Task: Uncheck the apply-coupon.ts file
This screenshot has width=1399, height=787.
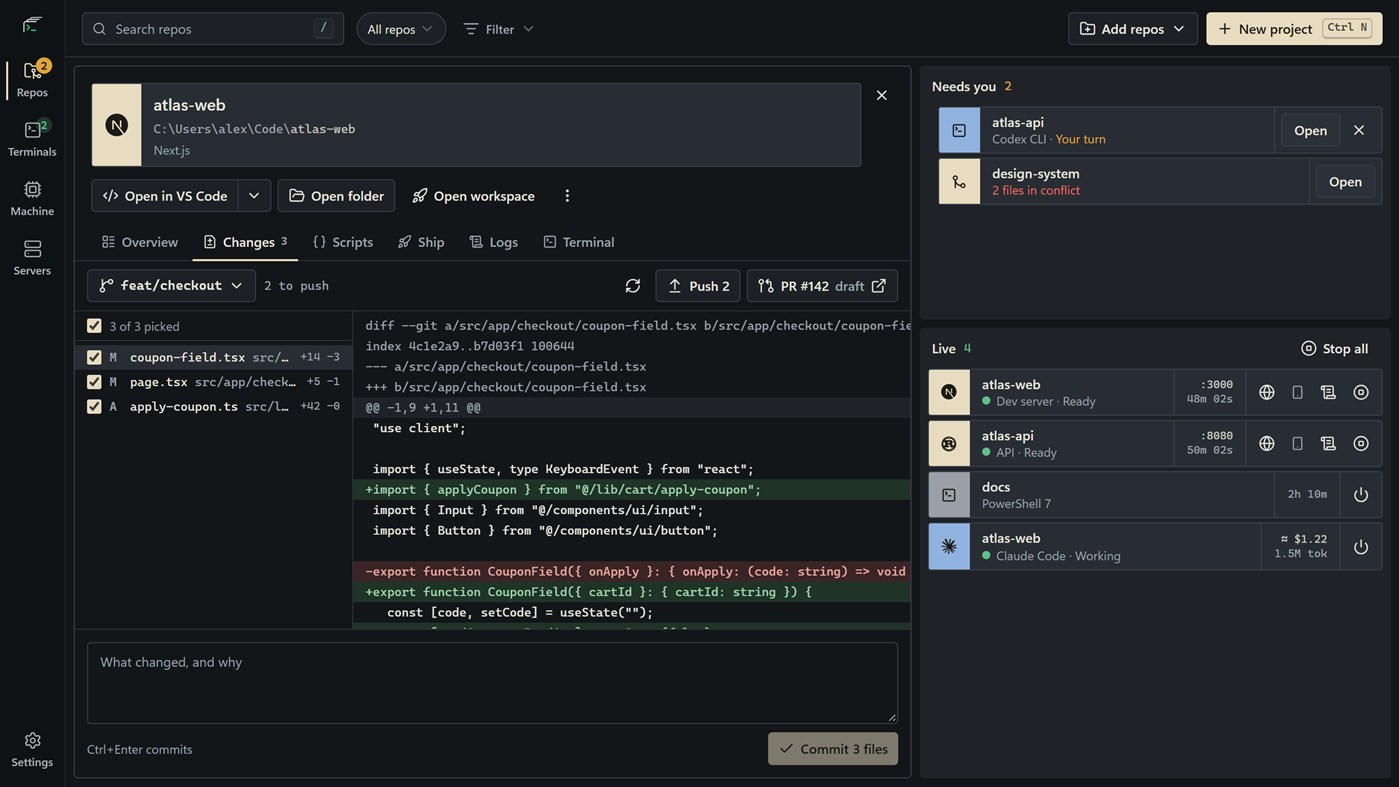Action: tap(94, 406)
